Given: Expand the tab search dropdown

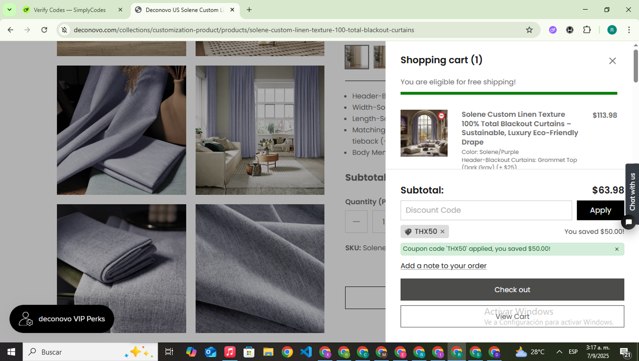Looking at the screenshot, I should tap(9, 10).
